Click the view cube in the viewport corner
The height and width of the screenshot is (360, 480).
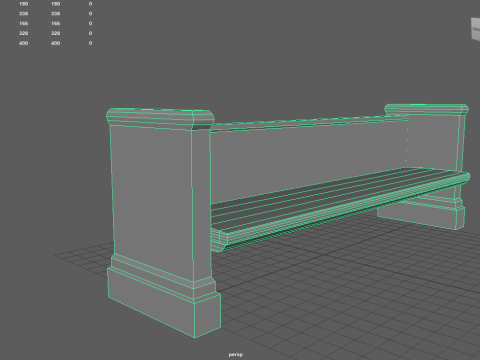(476, 30)
